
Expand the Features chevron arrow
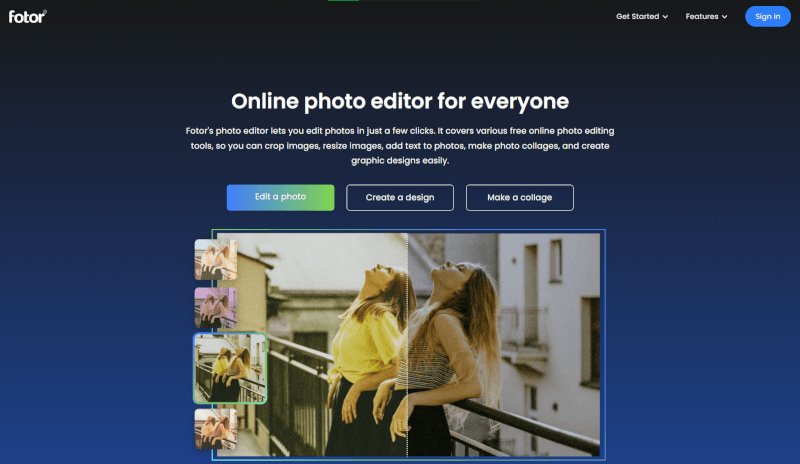(724, 17)
